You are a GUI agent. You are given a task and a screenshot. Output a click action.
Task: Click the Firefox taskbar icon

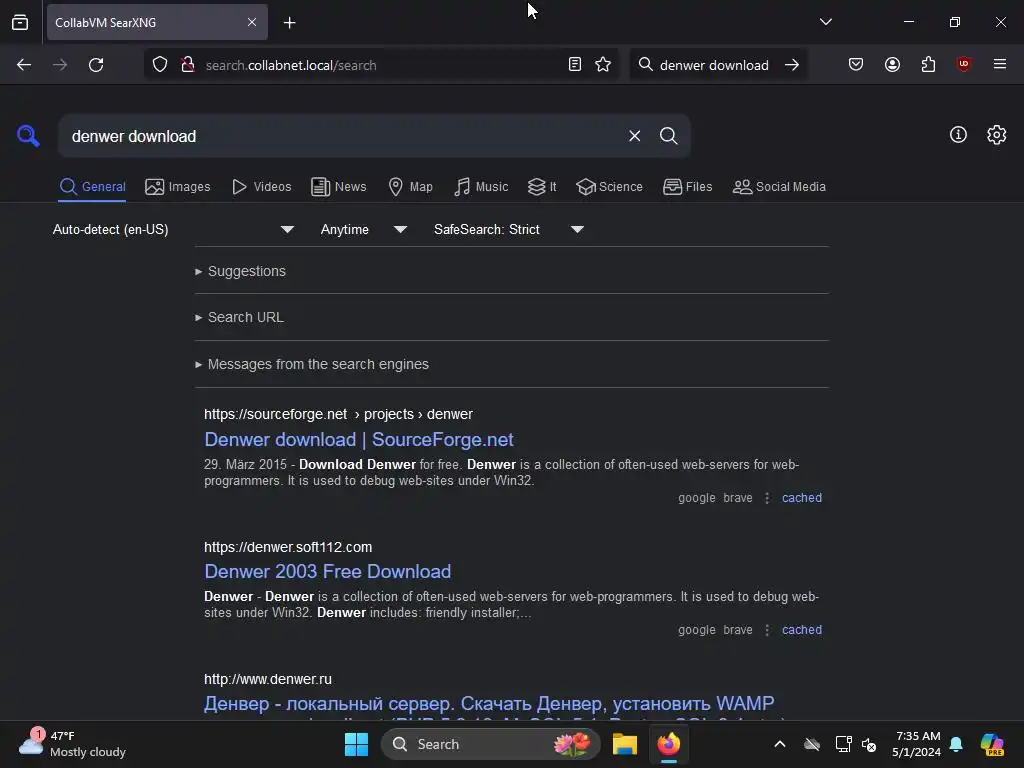pos(669,744)
